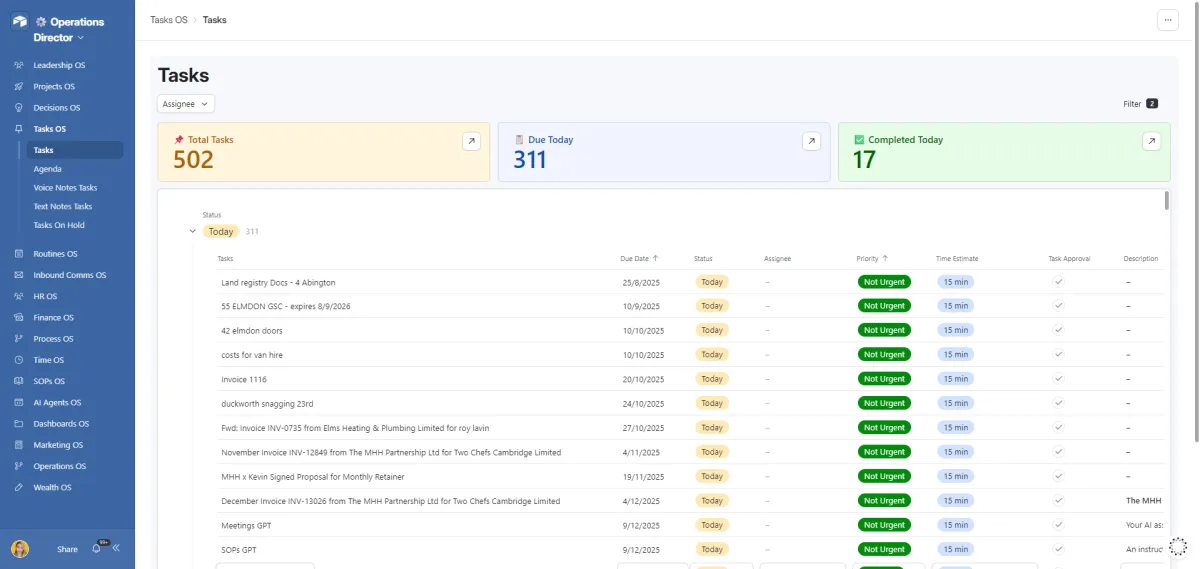Click the Filter button
Image resolution: width=1200 pixels, height=569 pixels.
point(1139,104)
